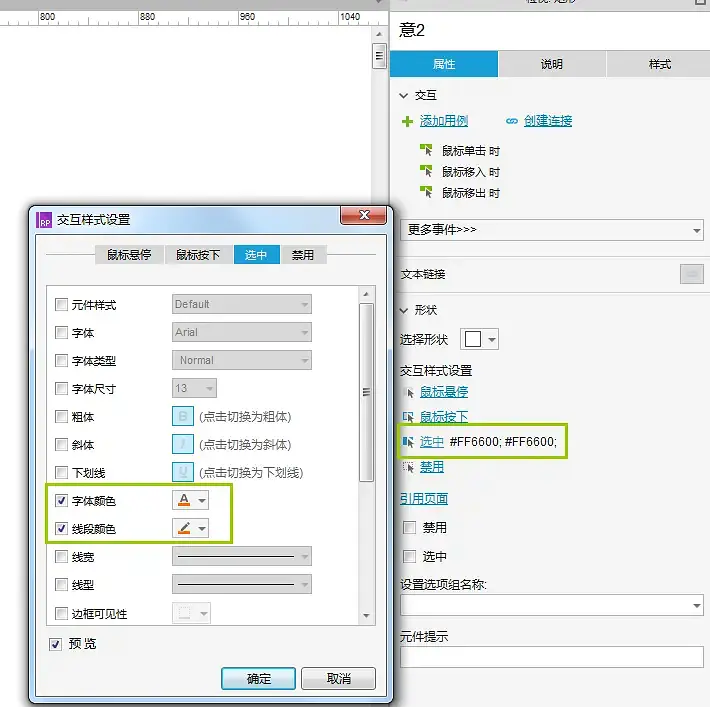Viewport: 710px width, 707px height.
Task: Tick the 粗体 checkbox
Action: click(61, 417)
